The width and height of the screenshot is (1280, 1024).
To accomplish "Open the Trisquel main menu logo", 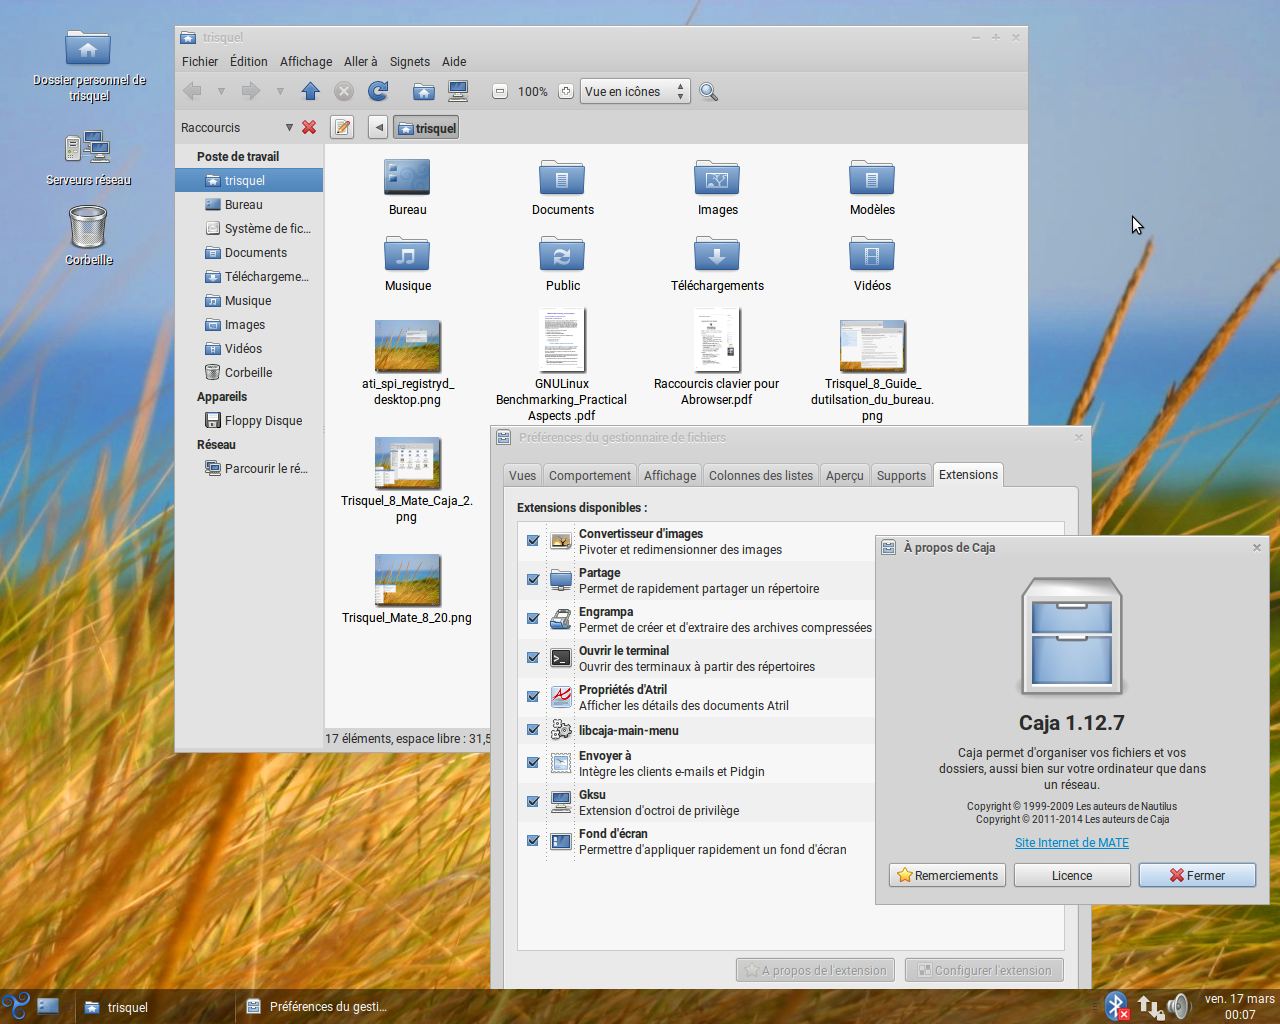I will pyautogui.click(x=15, y=1006).
